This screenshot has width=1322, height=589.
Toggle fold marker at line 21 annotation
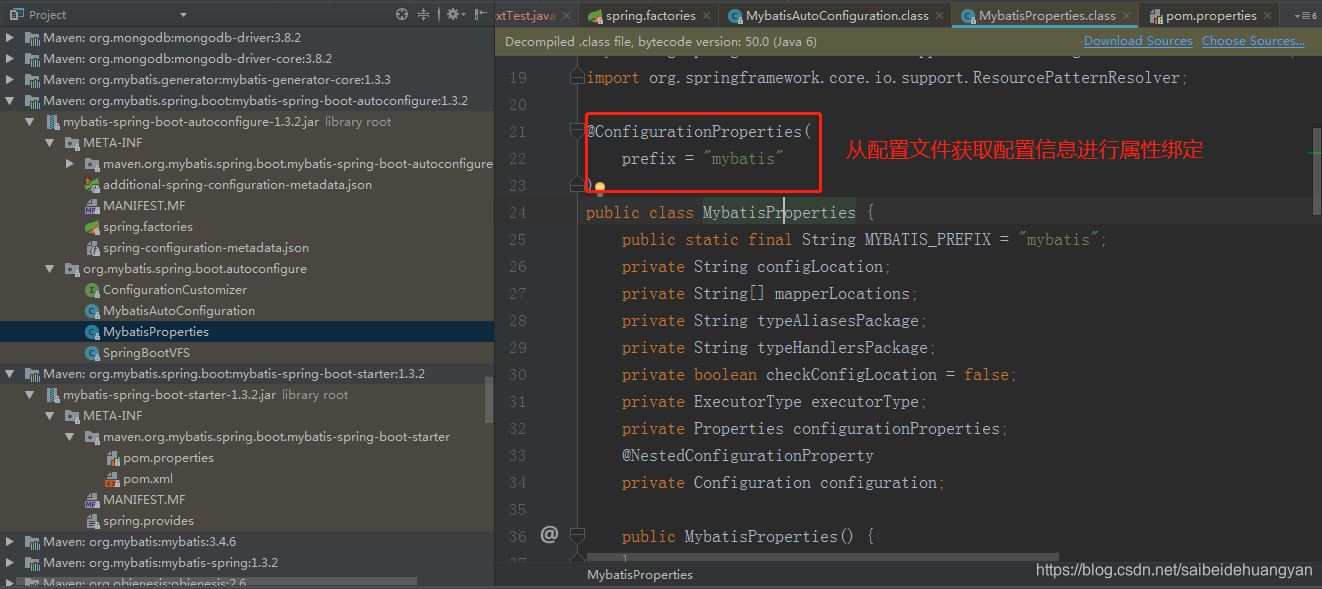[577, 131]
